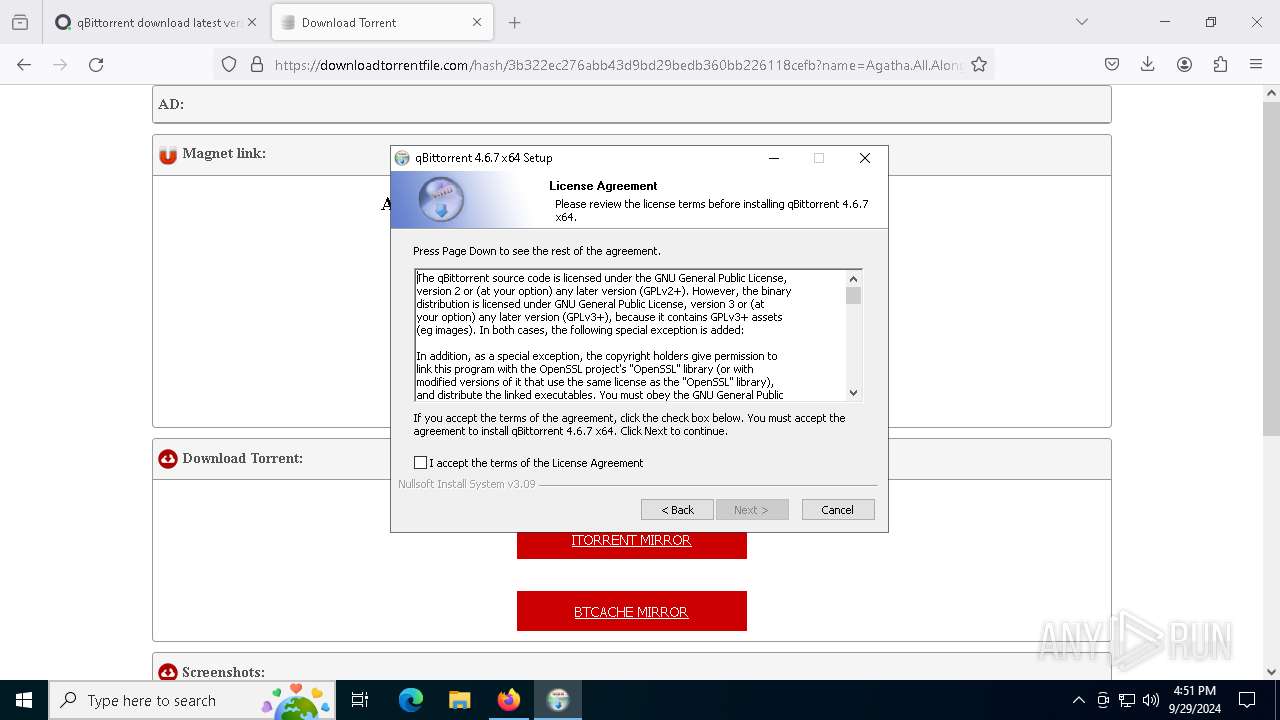Open the Save to Pocket icon
Image resolution: width=1280 pixels, height=720 pixels.
[x=1112, y=64]
